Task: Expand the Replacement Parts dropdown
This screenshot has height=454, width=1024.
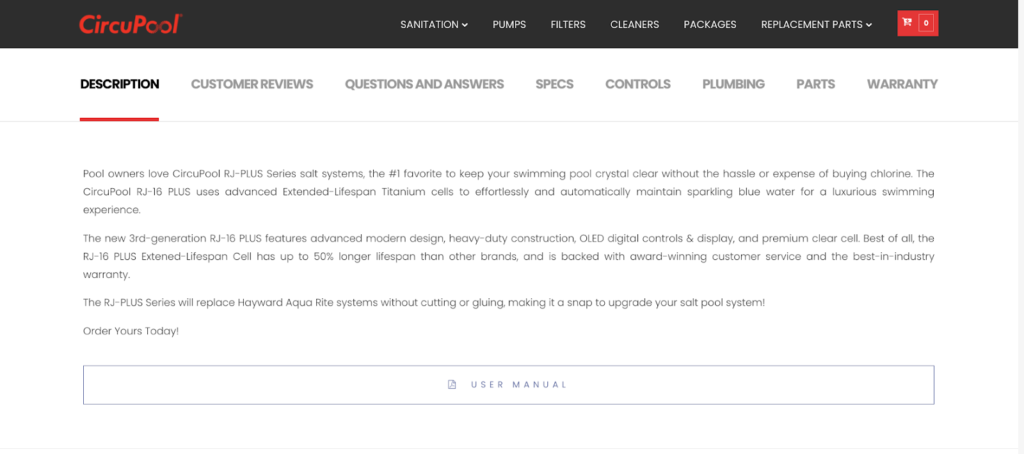Action: [x=816, y=25]
